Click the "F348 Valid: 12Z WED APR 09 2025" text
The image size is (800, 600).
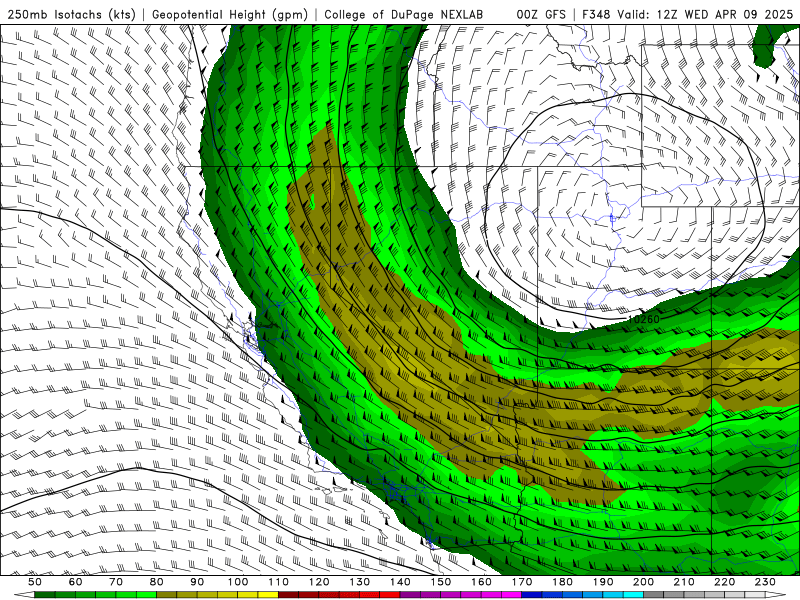[687, 14]
